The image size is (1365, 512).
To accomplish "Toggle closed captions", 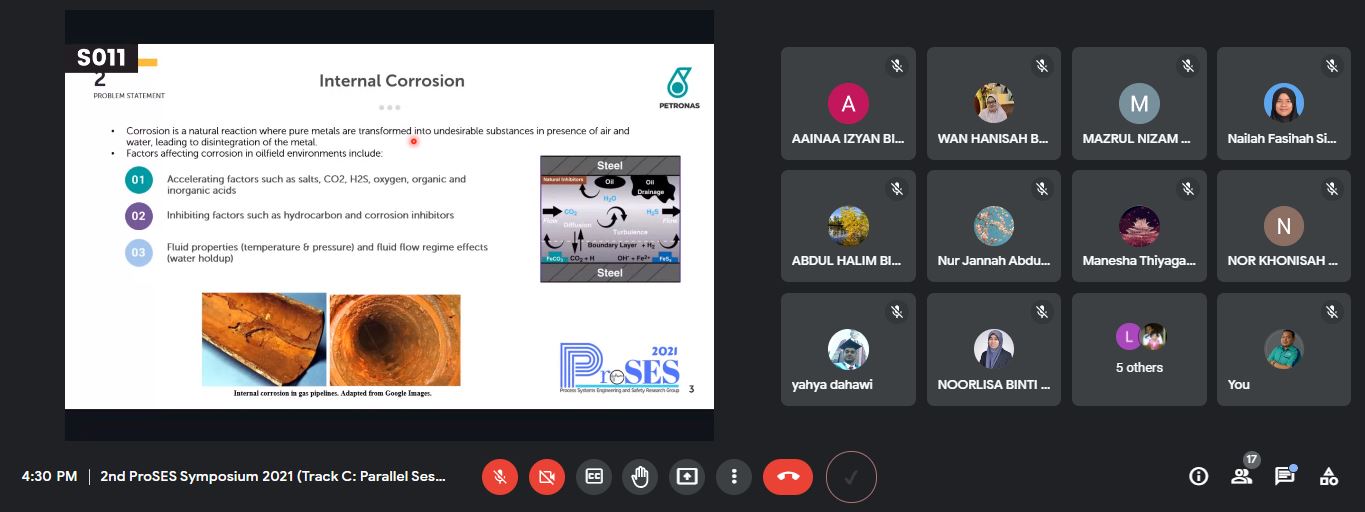I will pyautogui.click(x=593, y=476).
